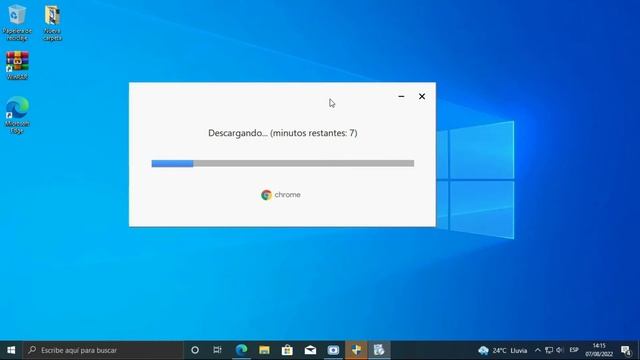This screenshot has height=360, width=640.
Task: Open network status in system tray
Action: coord(549,350)
